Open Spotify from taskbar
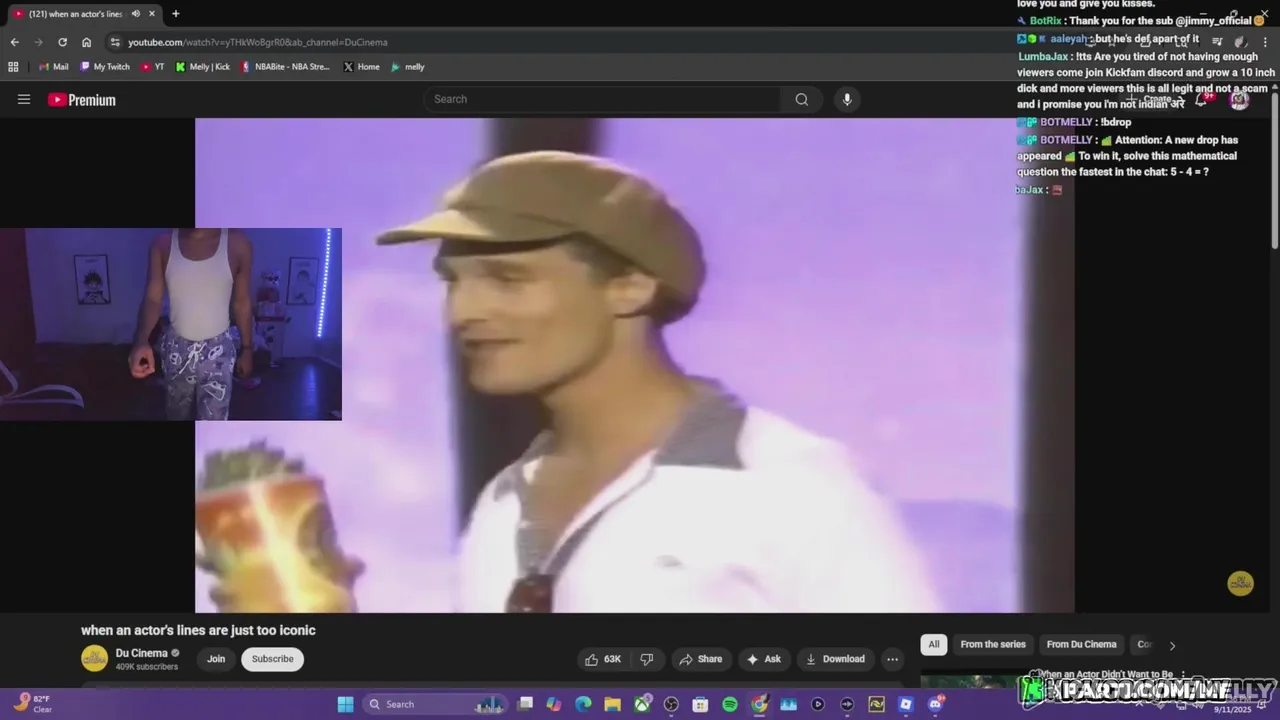The height and width of the screenshot is (720, 1280). click(x=730, y=704)
